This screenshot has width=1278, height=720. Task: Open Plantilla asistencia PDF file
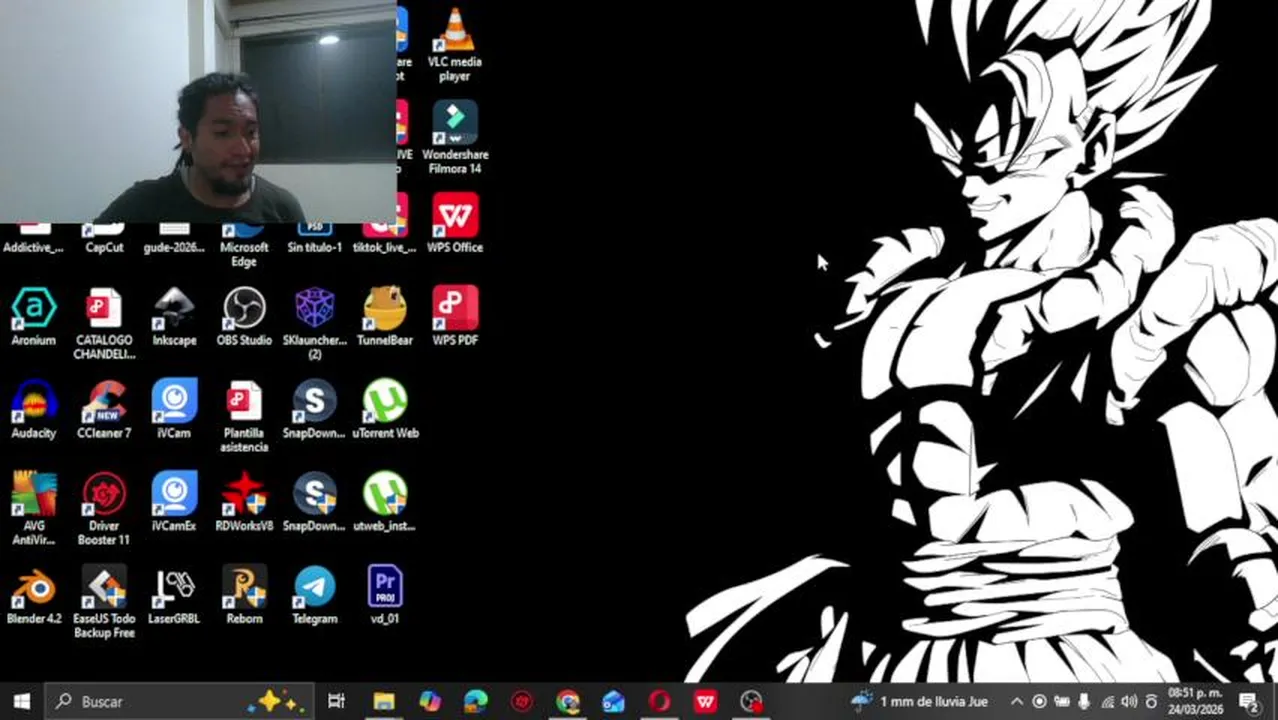pyautogui.click(x=244, y=416)
